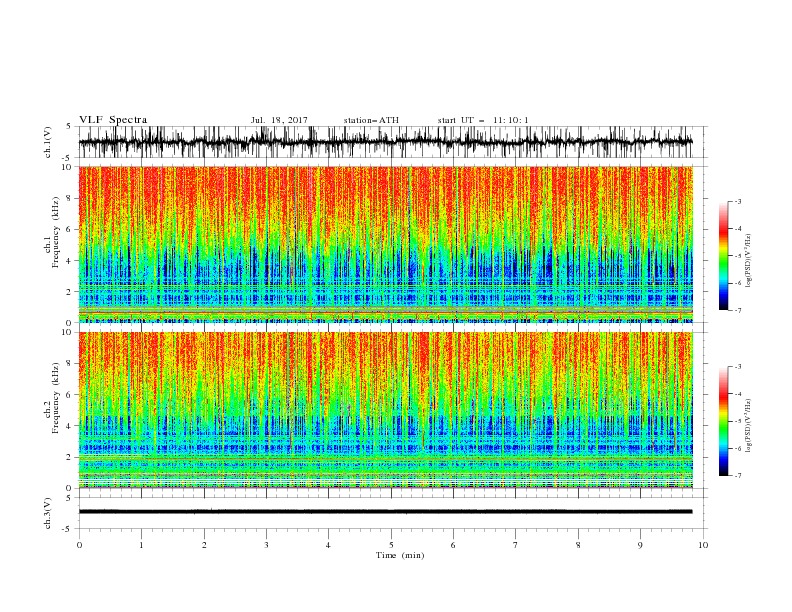Click the 'VLF Spectra' title text
The image size is (792, 612).
click(113, 120)
